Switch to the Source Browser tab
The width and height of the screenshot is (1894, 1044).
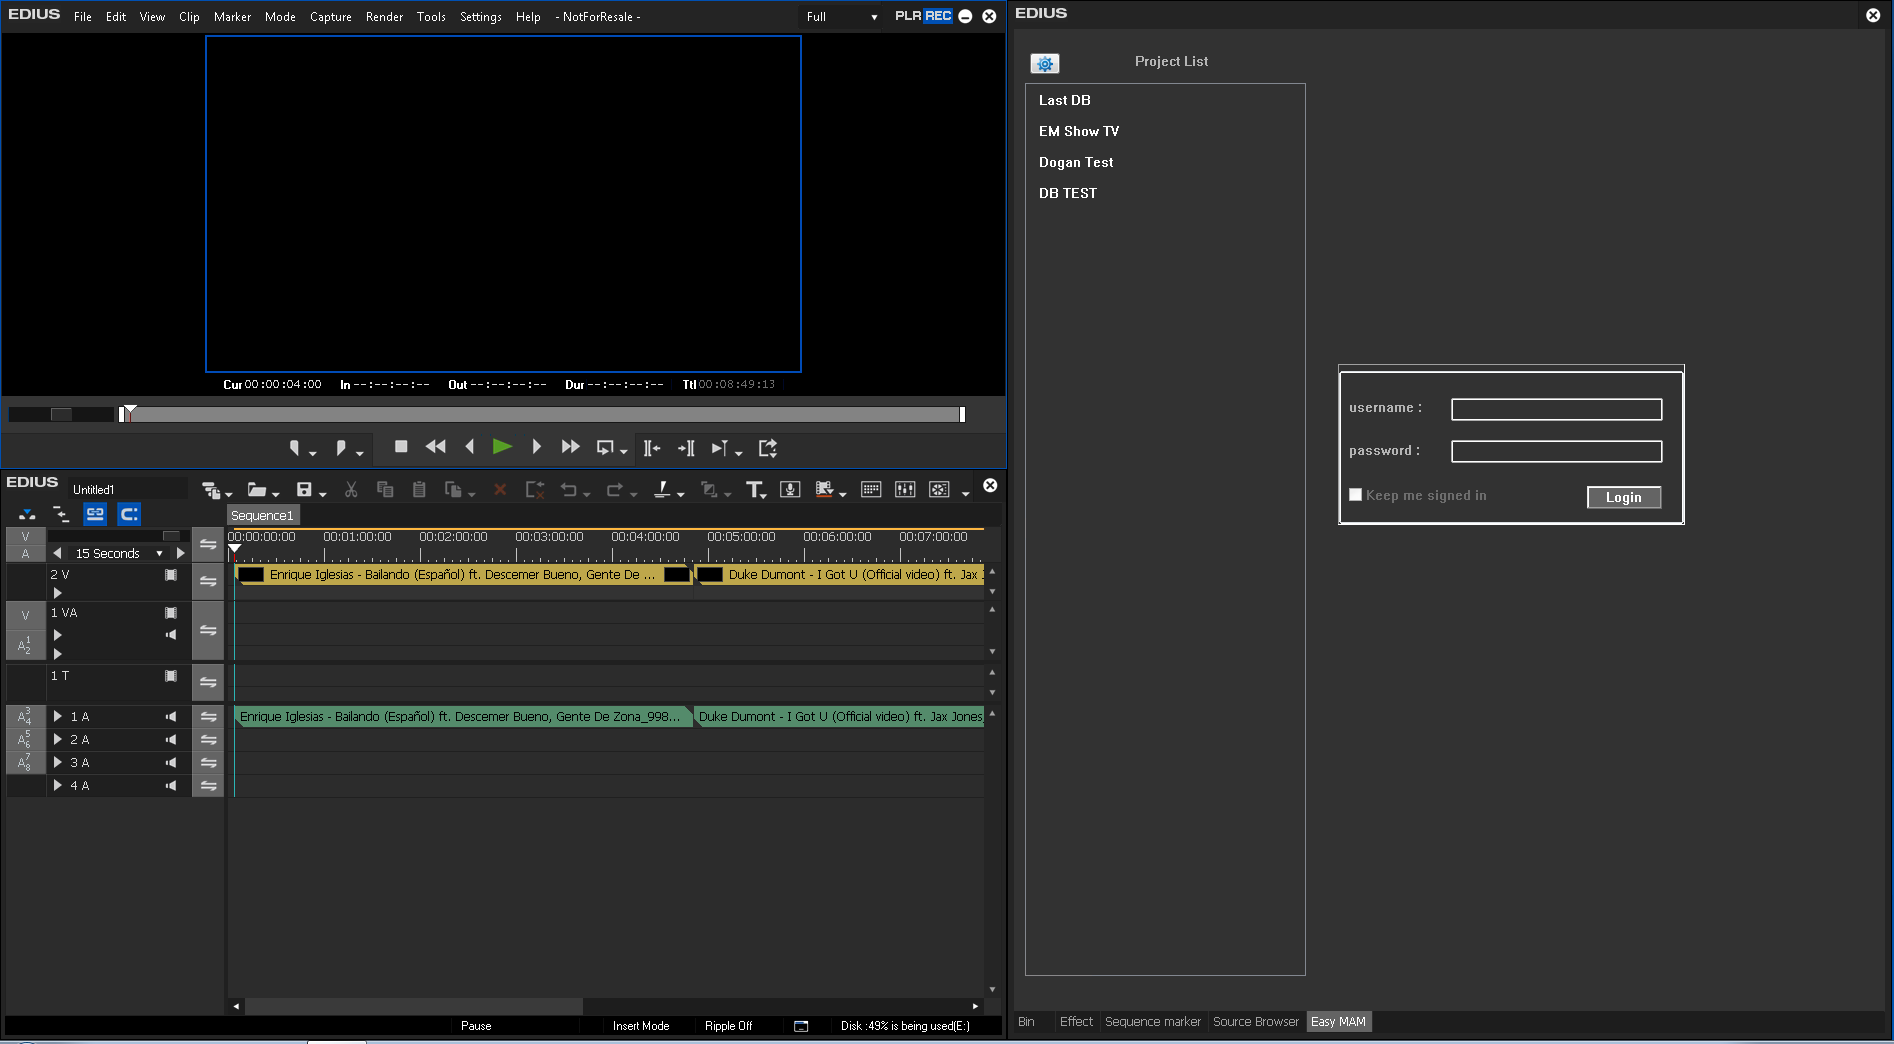point(1255,1021)
